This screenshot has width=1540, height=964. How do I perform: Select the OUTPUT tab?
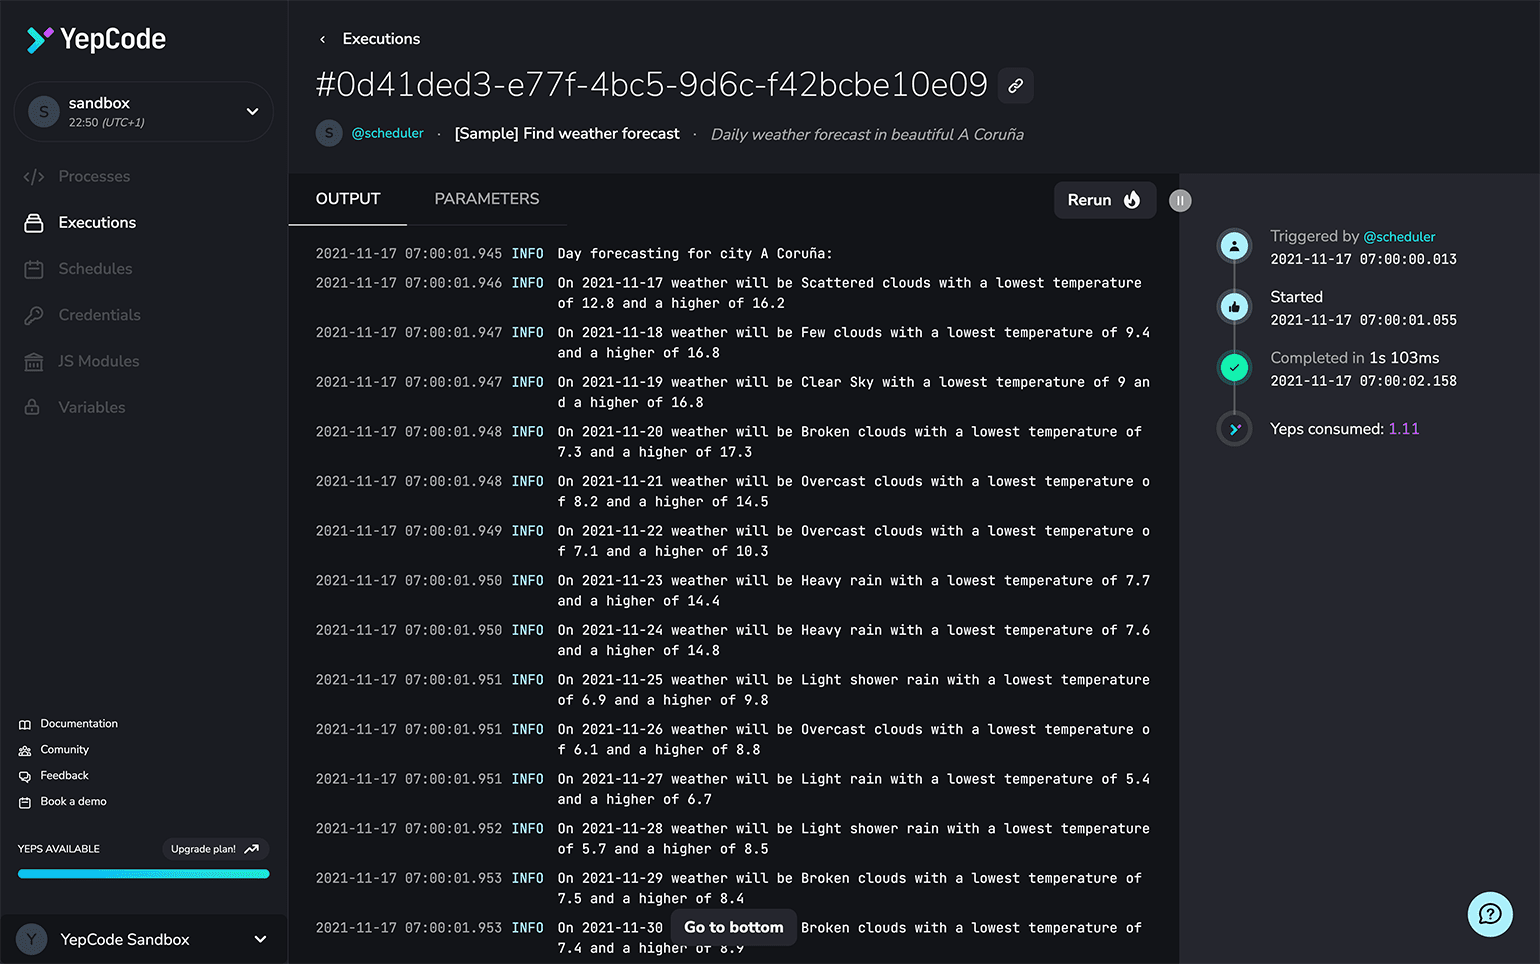[348, 199]
